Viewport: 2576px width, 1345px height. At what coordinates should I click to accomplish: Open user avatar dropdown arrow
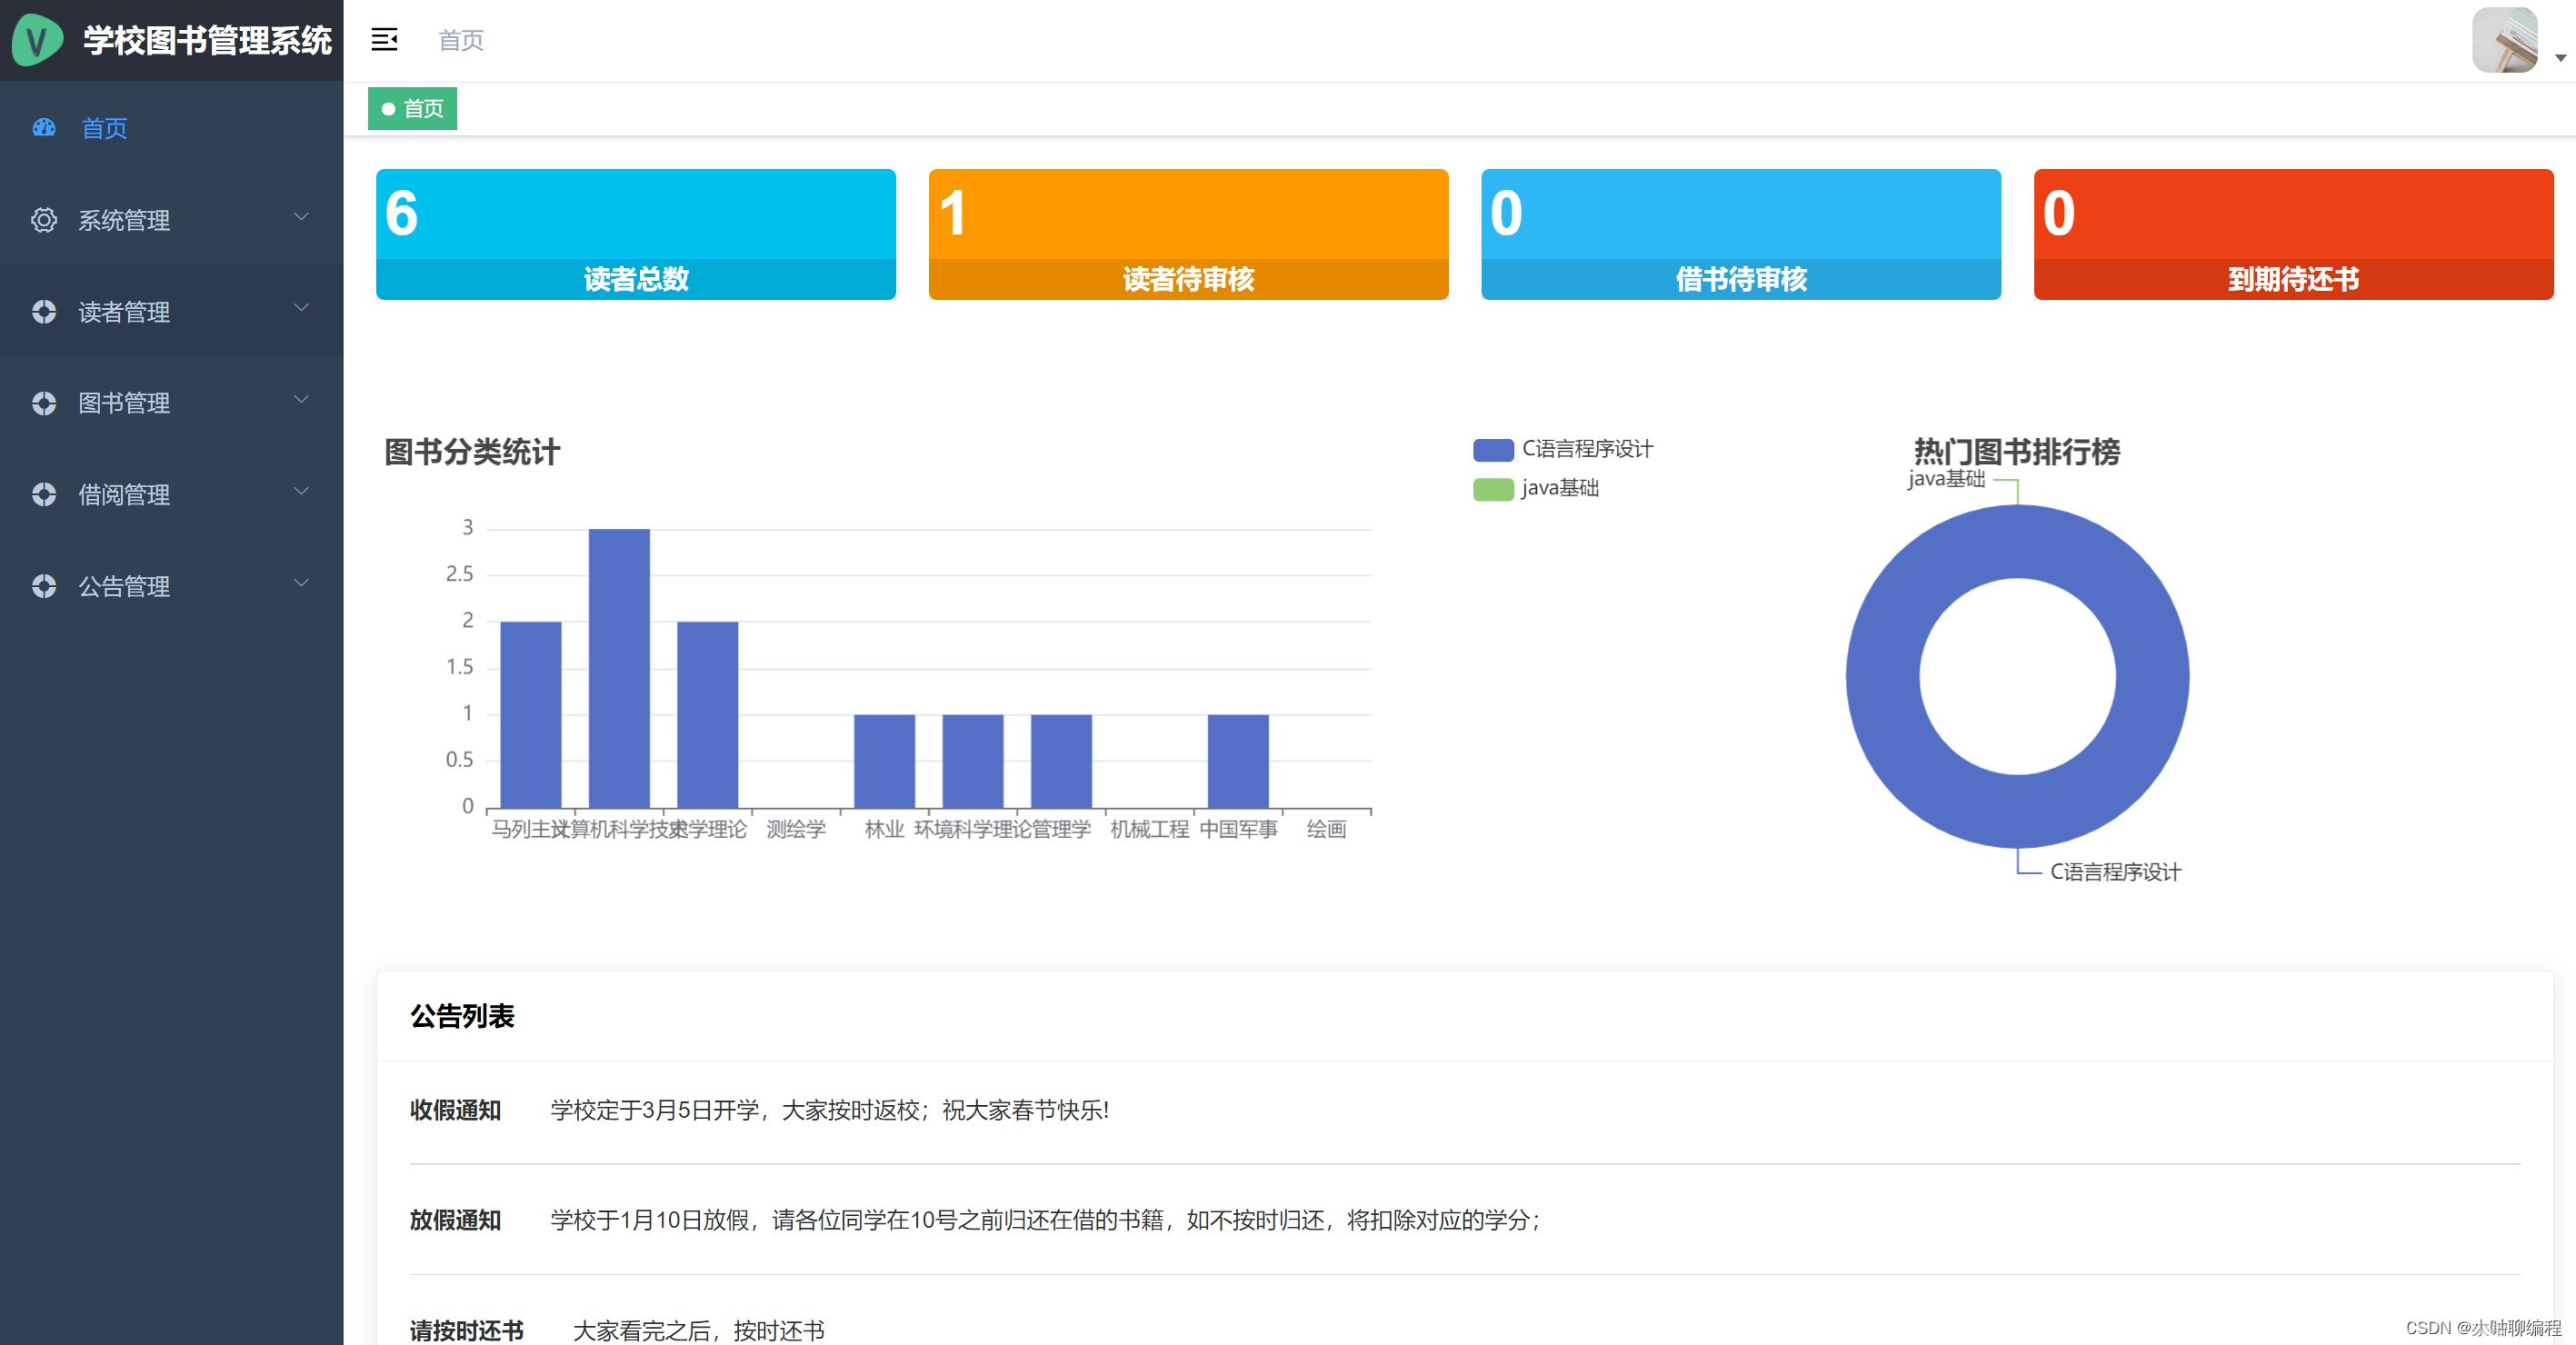pos(2560,58)
